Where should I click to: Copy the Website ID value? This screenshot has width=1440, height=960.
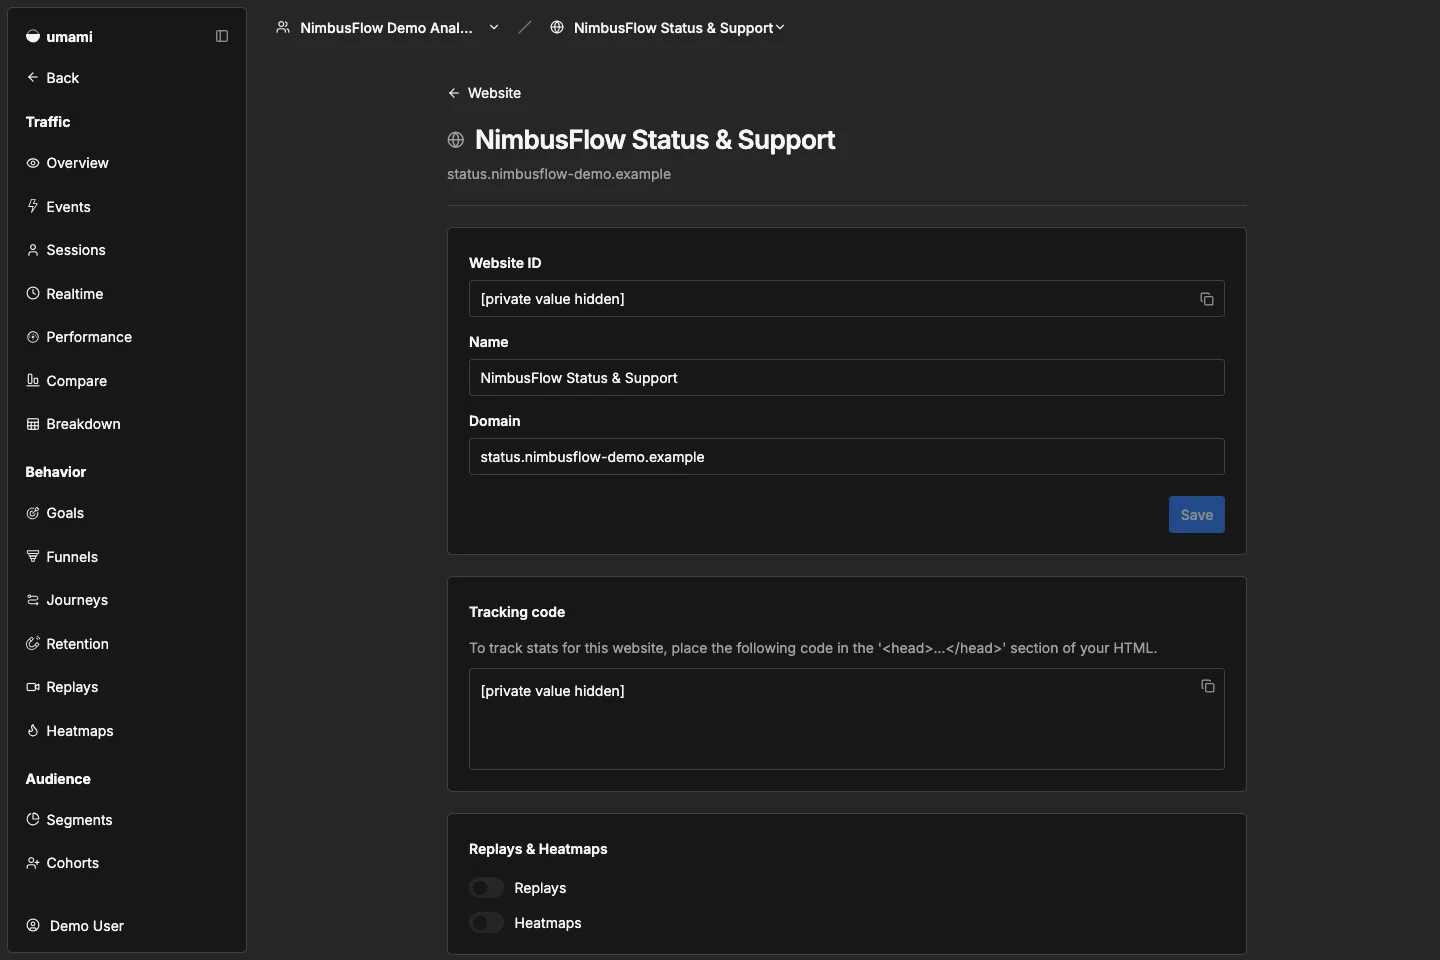[x=1207, y=299]
